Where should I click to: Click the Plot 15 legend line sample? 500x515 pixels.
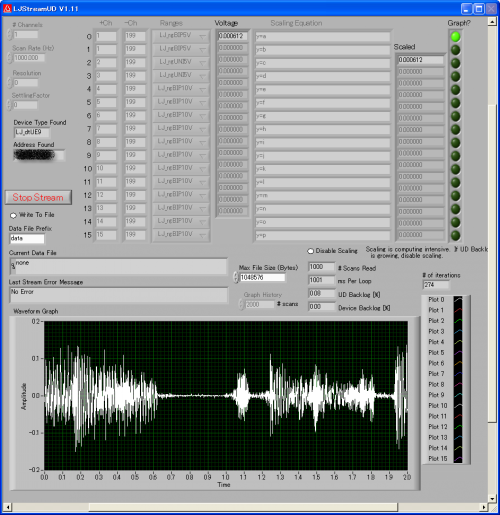[458, 459]
